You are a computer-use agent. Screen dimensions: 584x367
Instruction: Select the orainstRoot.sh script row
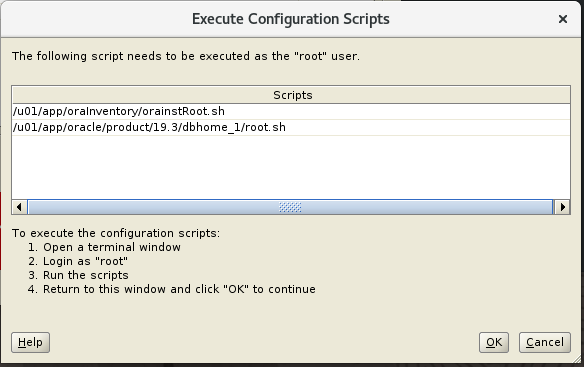[x=291, y=111]
